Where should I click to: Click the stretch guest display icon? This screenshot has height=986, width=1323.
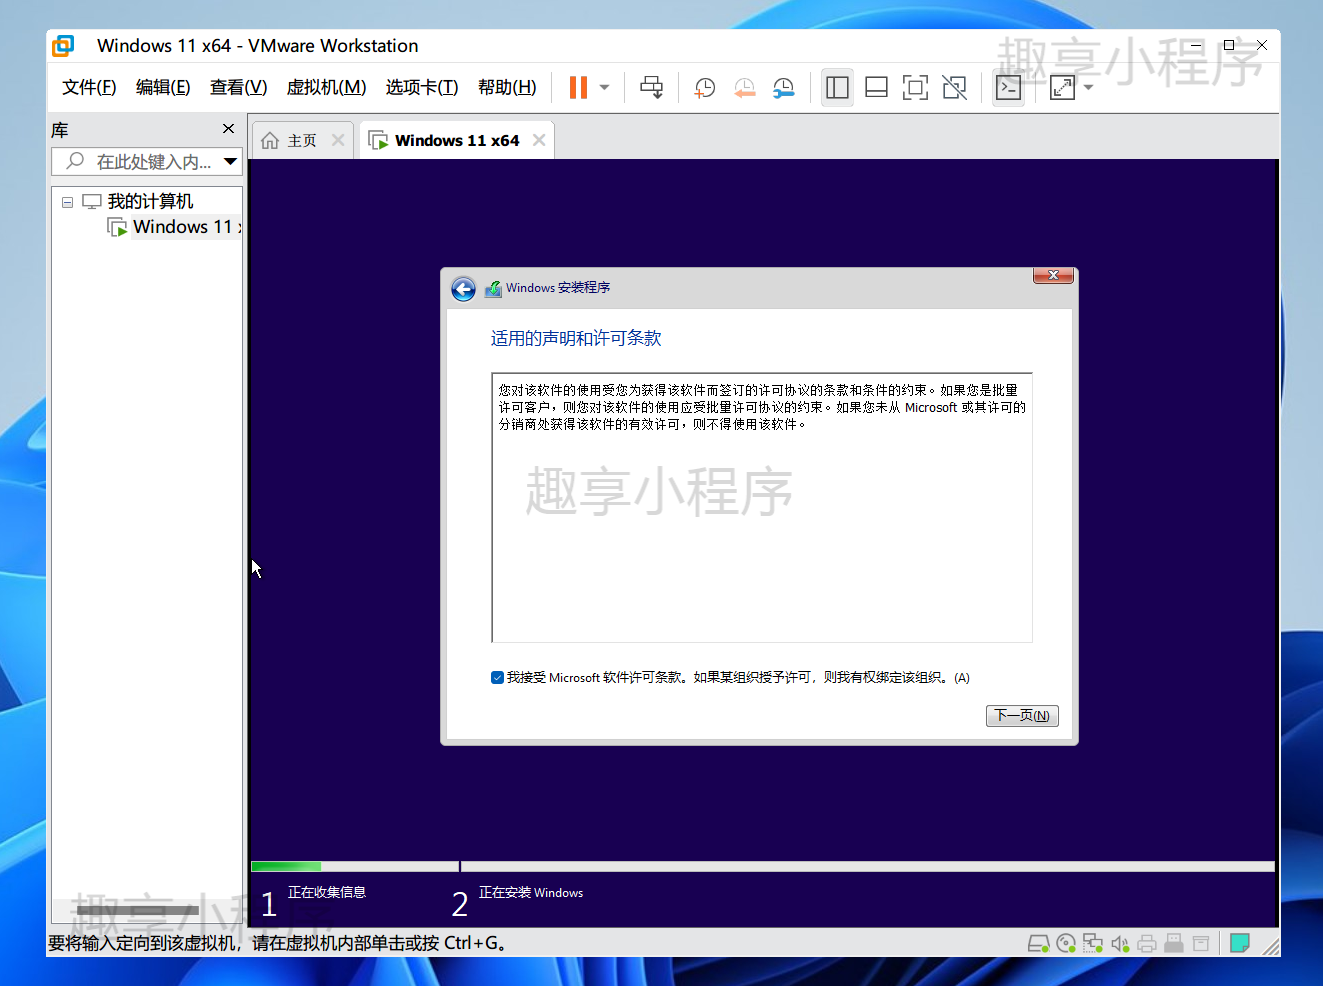(1062, 88)
